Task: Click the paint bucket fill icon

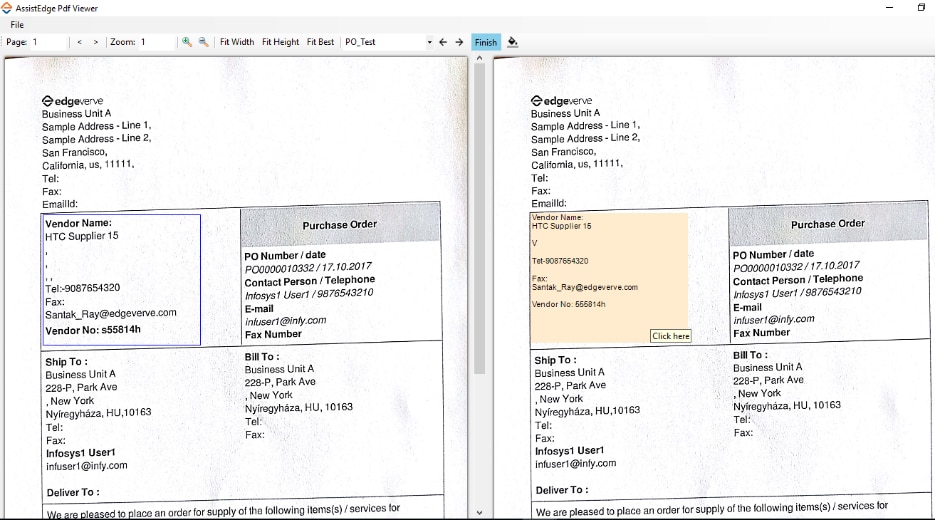Action: tap(513, 42)
